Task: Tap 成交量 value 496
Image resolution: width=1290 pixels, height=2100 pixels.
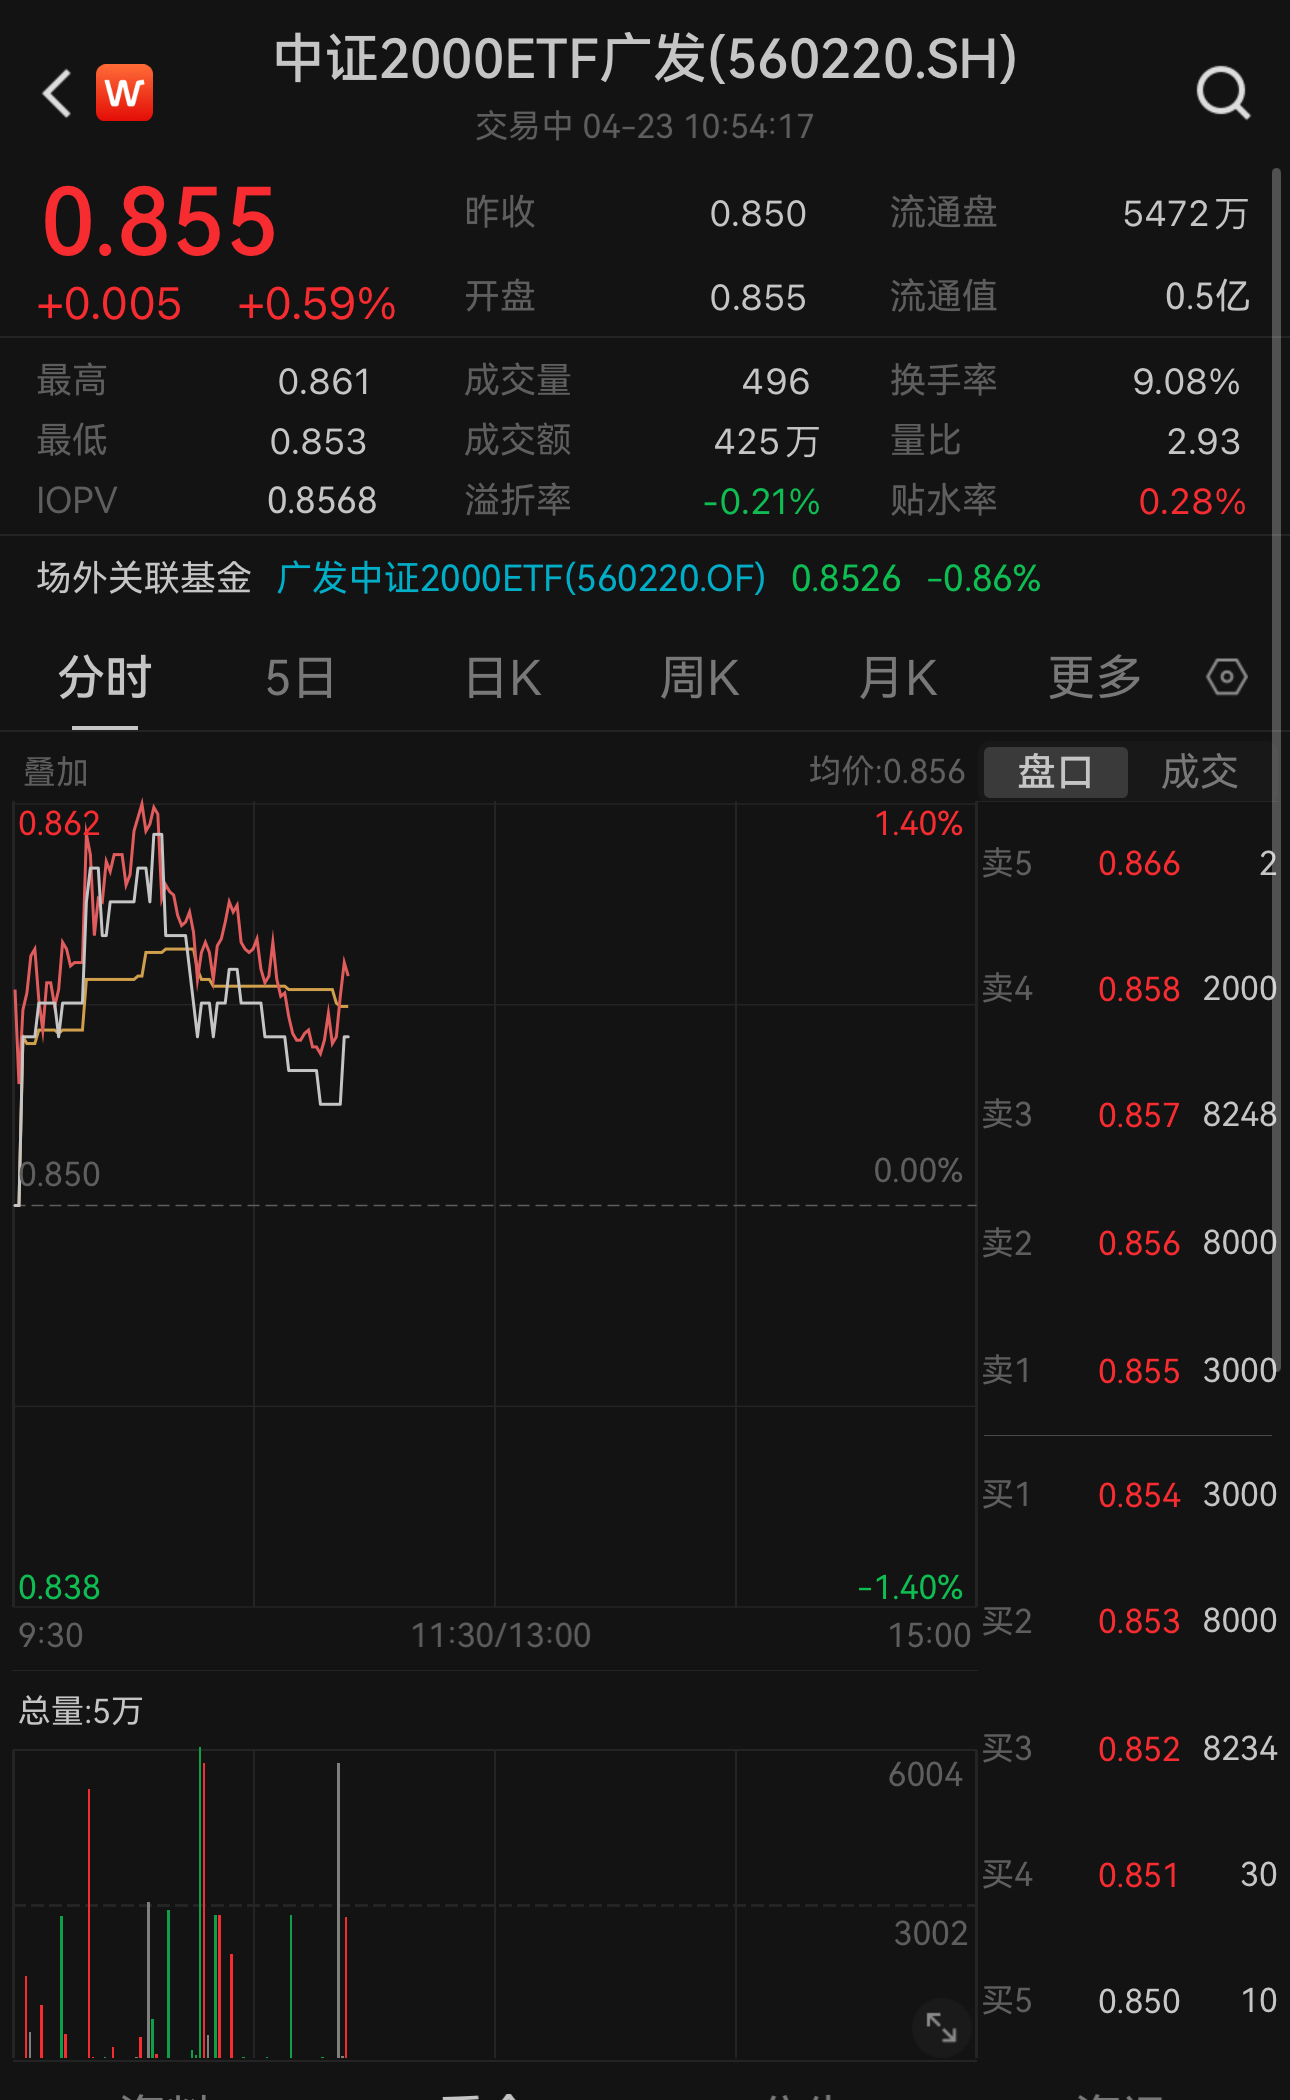Action: tap(775, 381)
